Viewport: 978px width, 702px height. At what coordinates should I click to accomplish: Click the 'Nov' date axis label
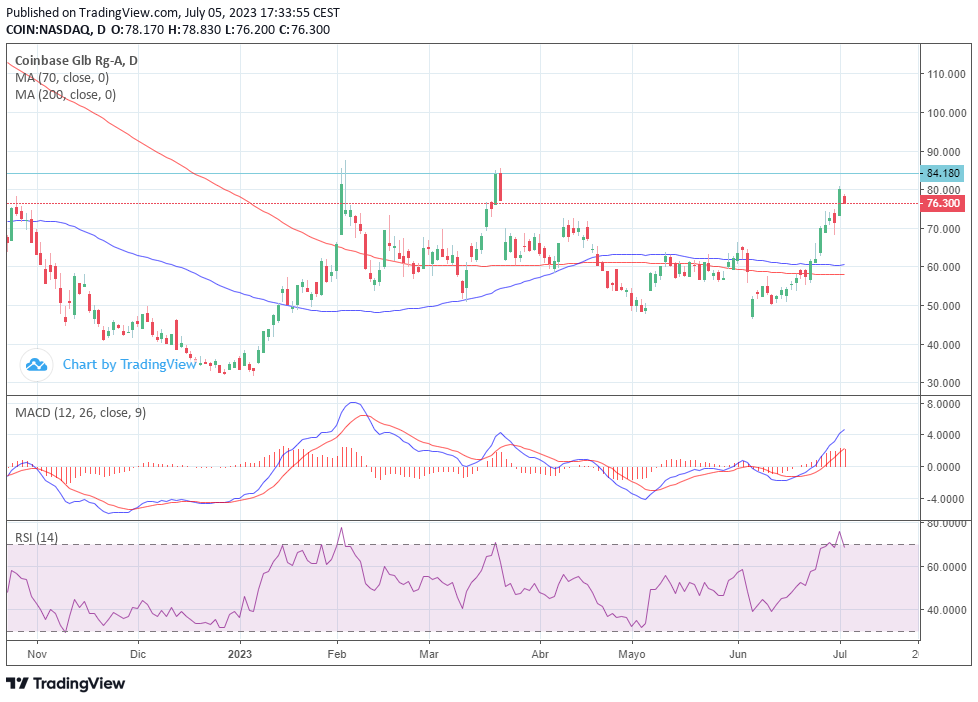[37, 654]
